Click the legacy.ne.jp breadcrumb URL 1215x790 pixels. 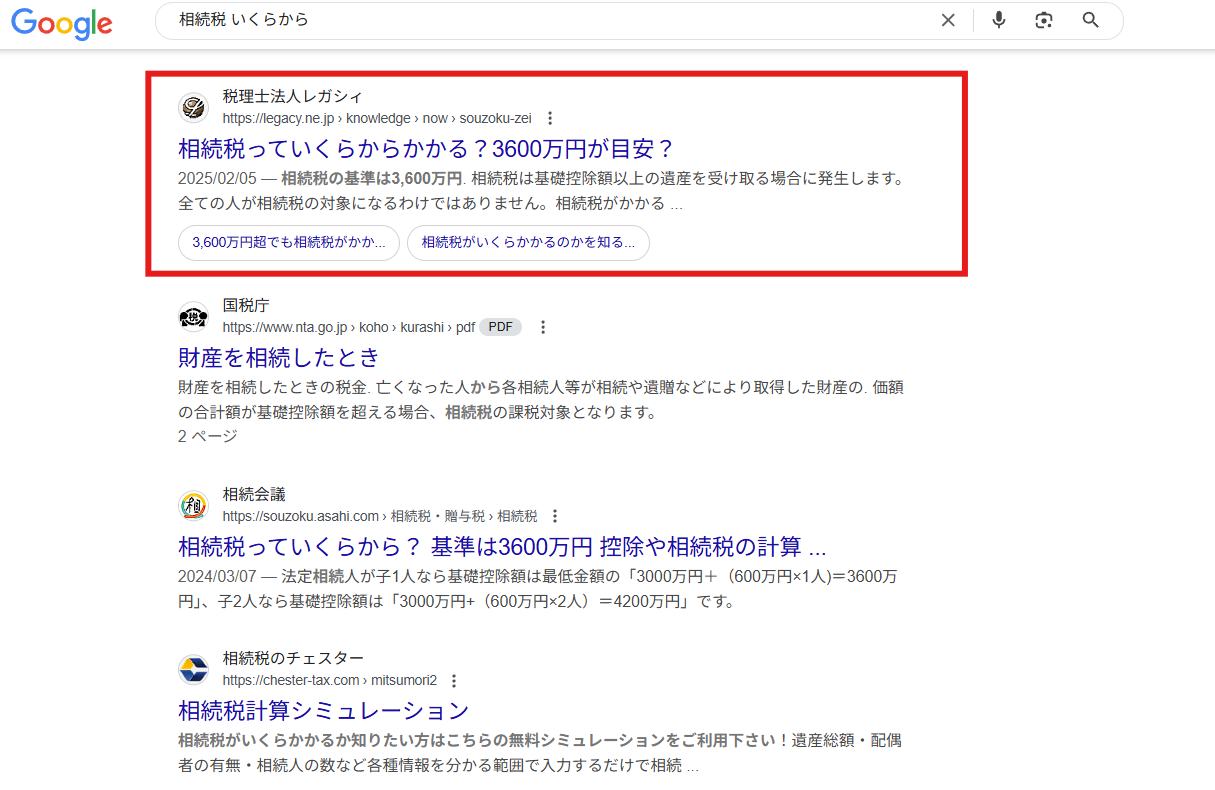pyautogui.click(x=377, y=118)
